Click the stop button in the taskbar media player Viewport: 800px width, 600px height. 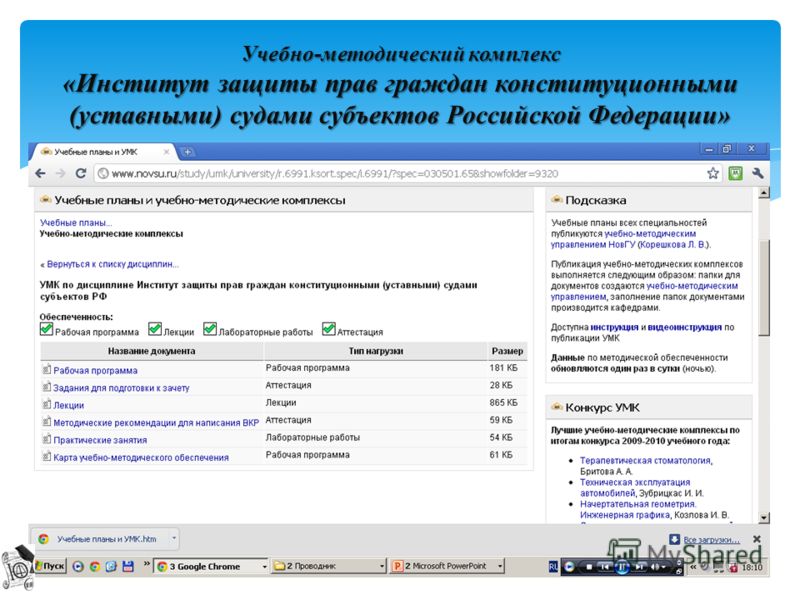coord(589,567)
